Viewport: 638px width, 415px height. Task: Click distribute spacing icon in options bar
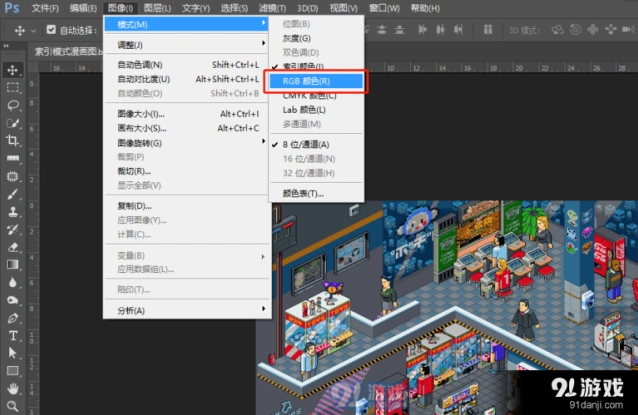[488, 30]
